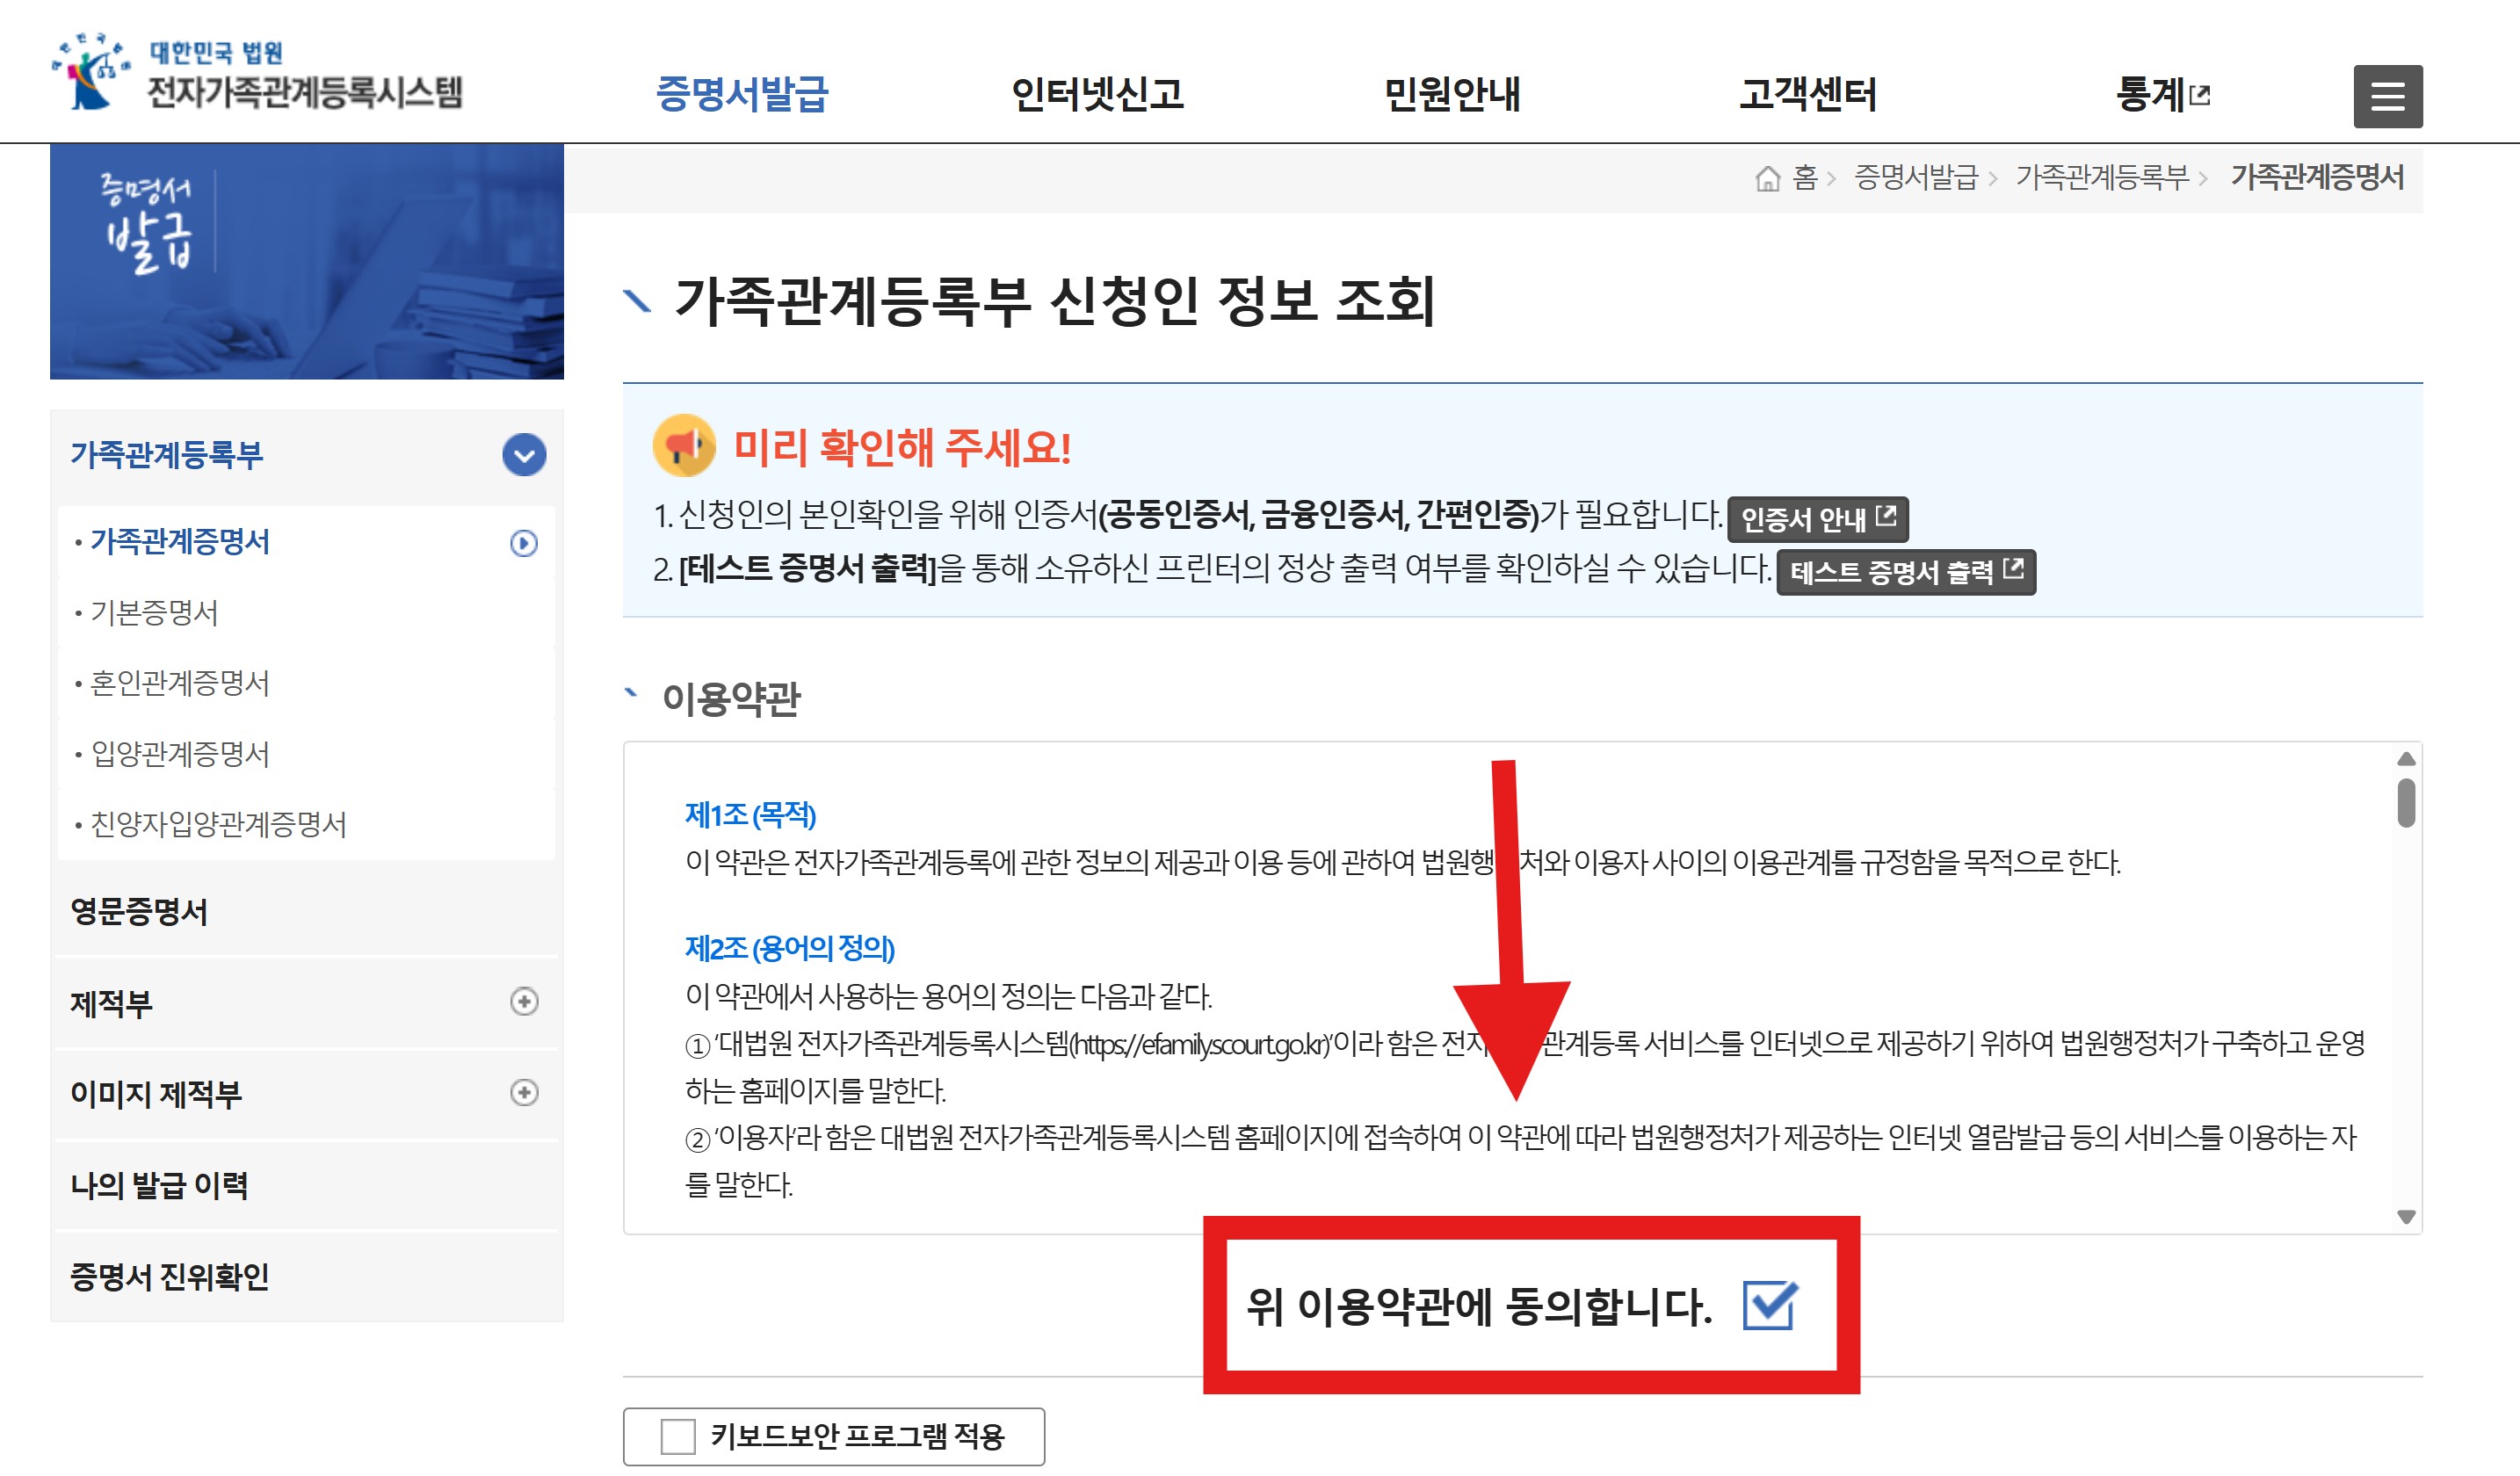Select 기본증명서 in the sidebar

pyautogui.click(x=154, y=612)
